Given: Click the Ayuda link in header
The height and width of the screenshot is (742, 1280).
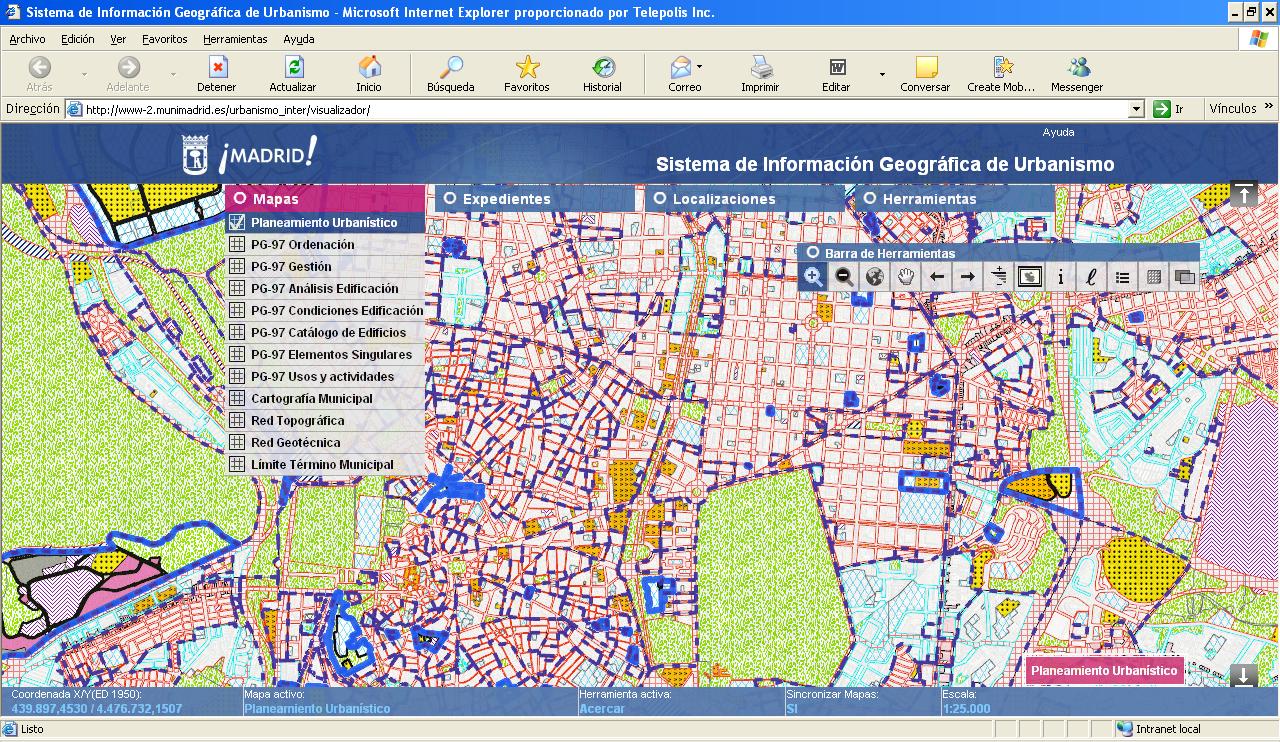Looking at the screenshot, I should (x=1058, y=132).
